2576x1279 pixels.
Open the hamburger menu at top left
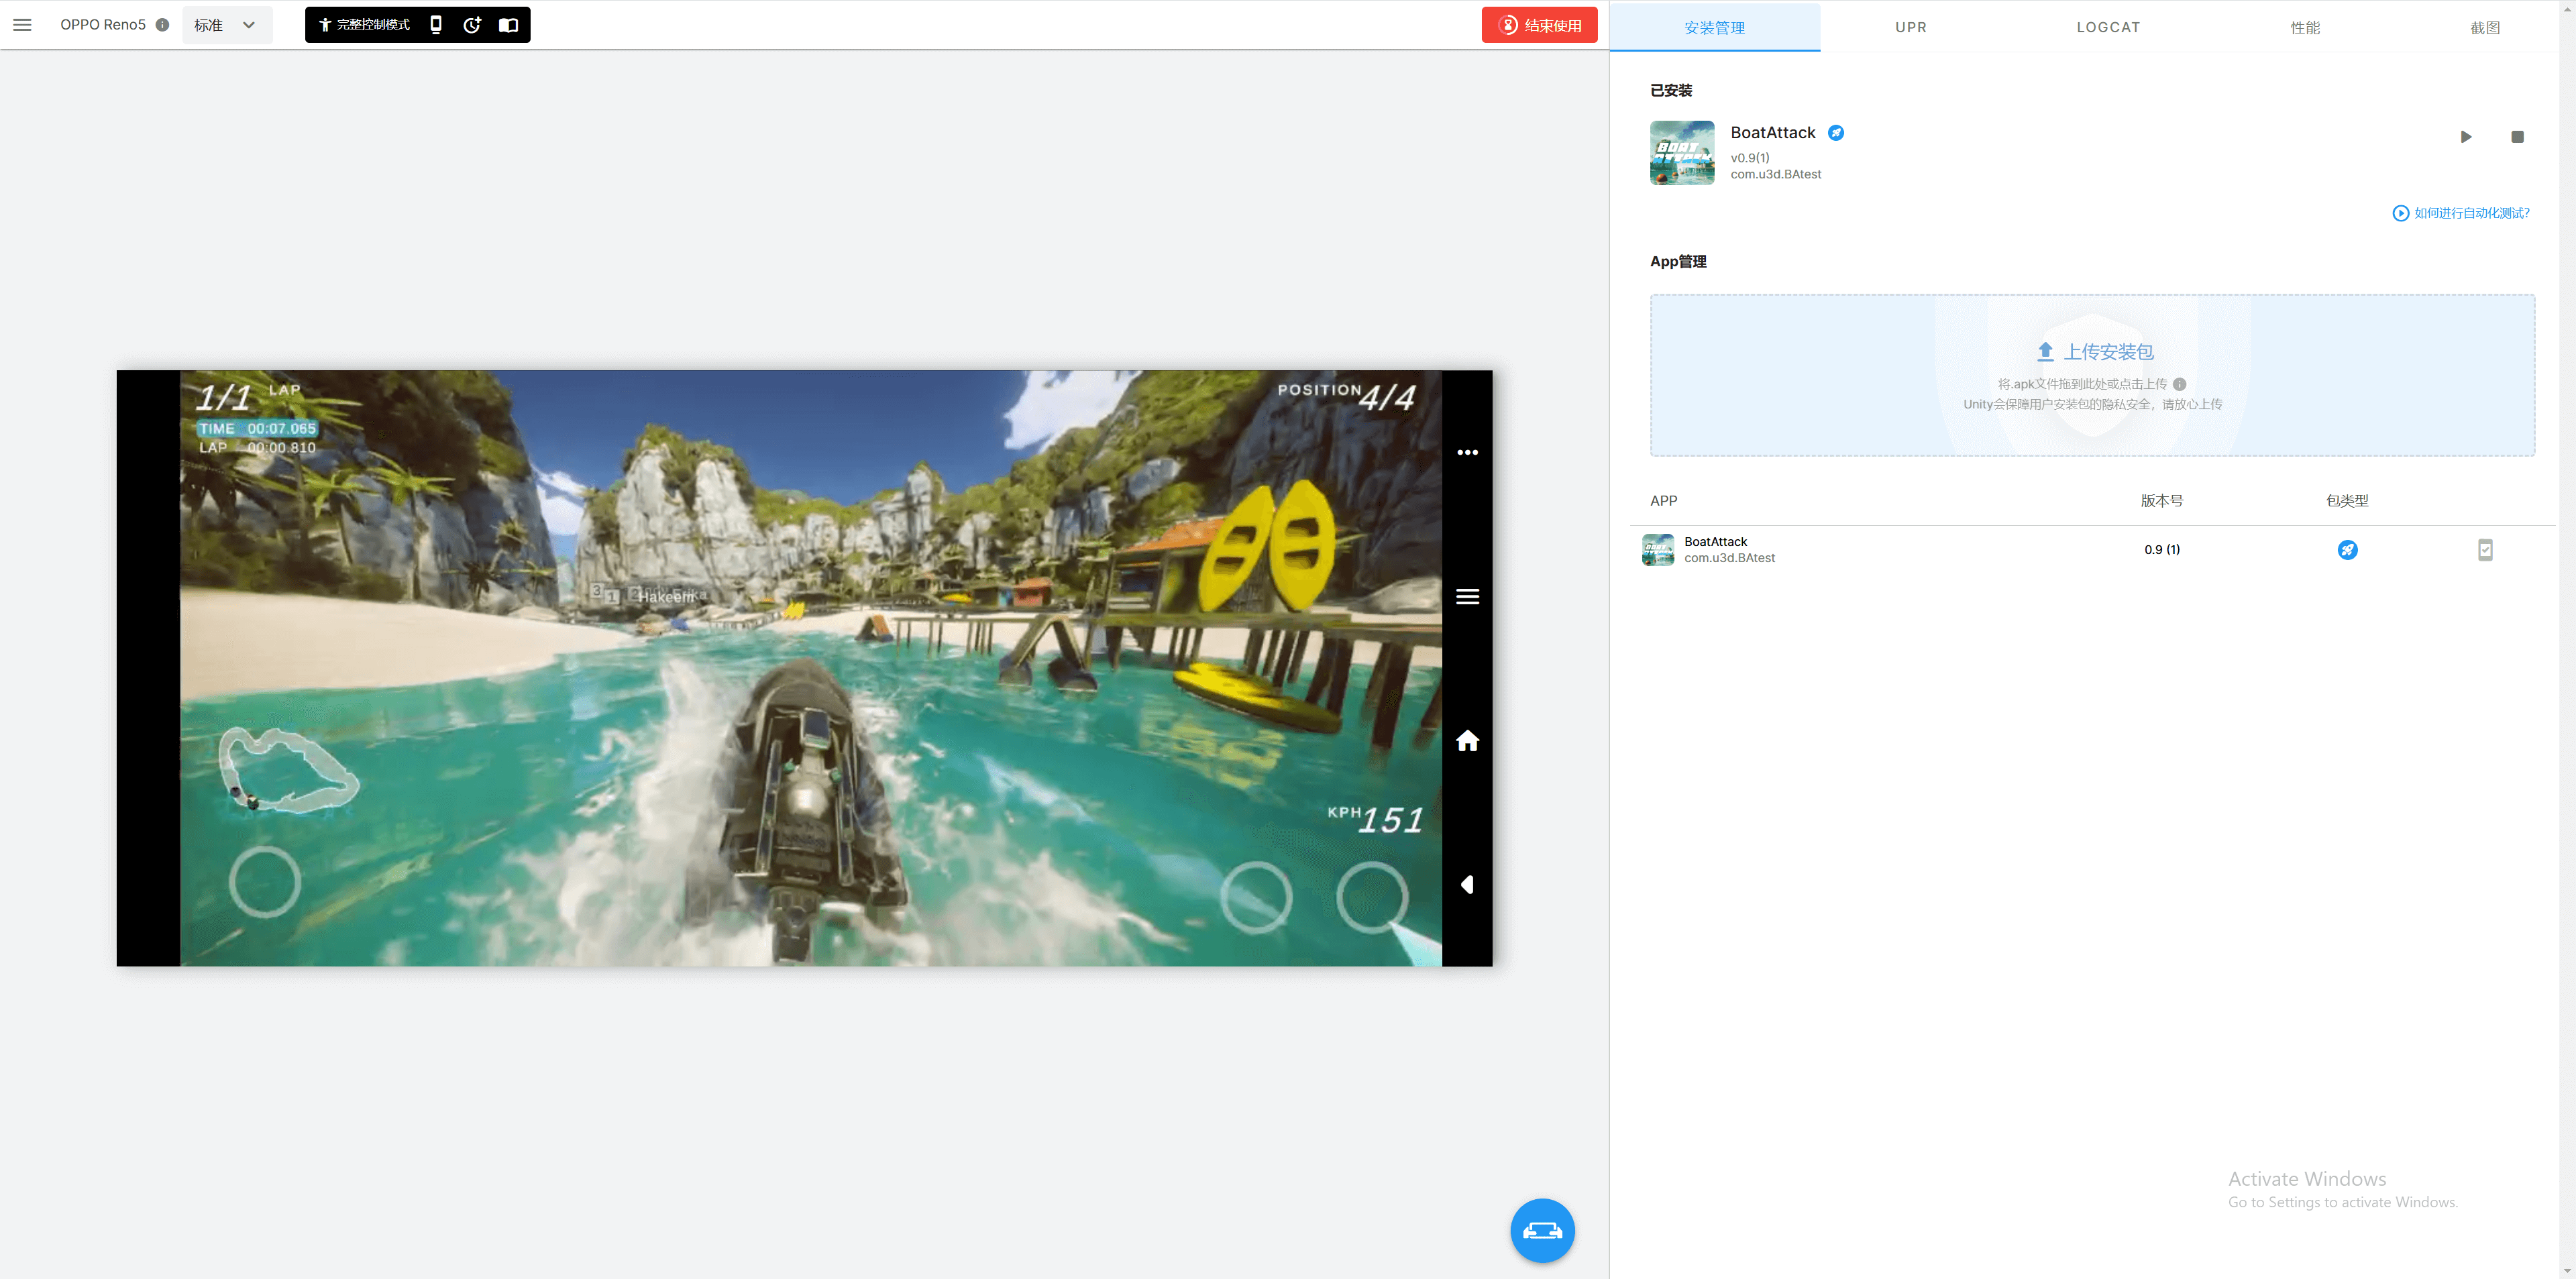(x=22, y=25)
